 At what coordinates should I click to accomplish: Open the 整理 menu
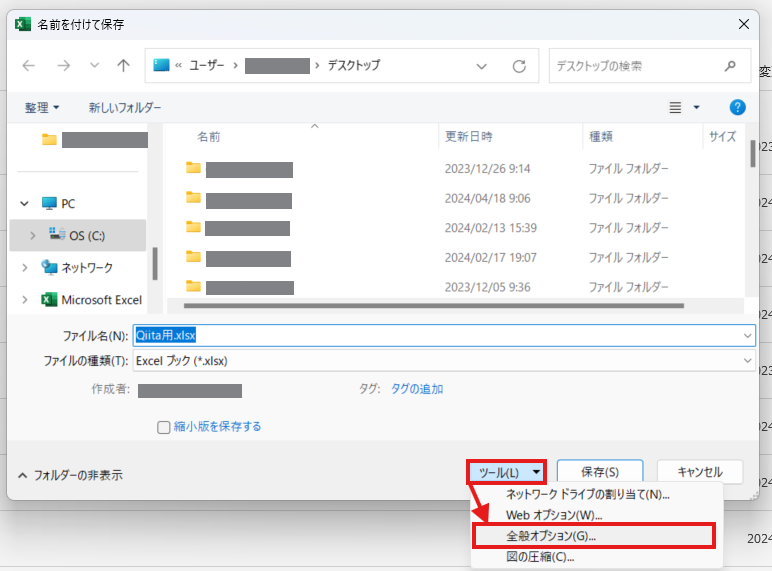(x=42, y=107)
